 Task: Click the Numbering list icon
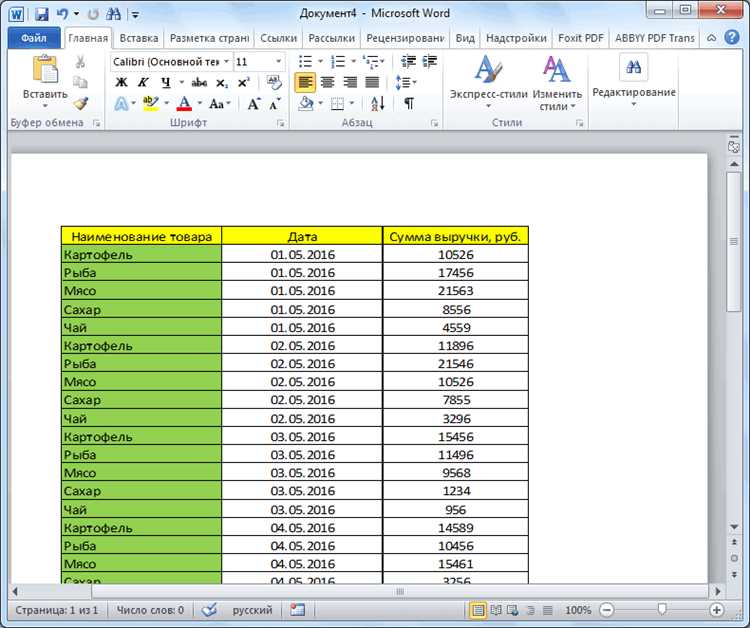338,62
